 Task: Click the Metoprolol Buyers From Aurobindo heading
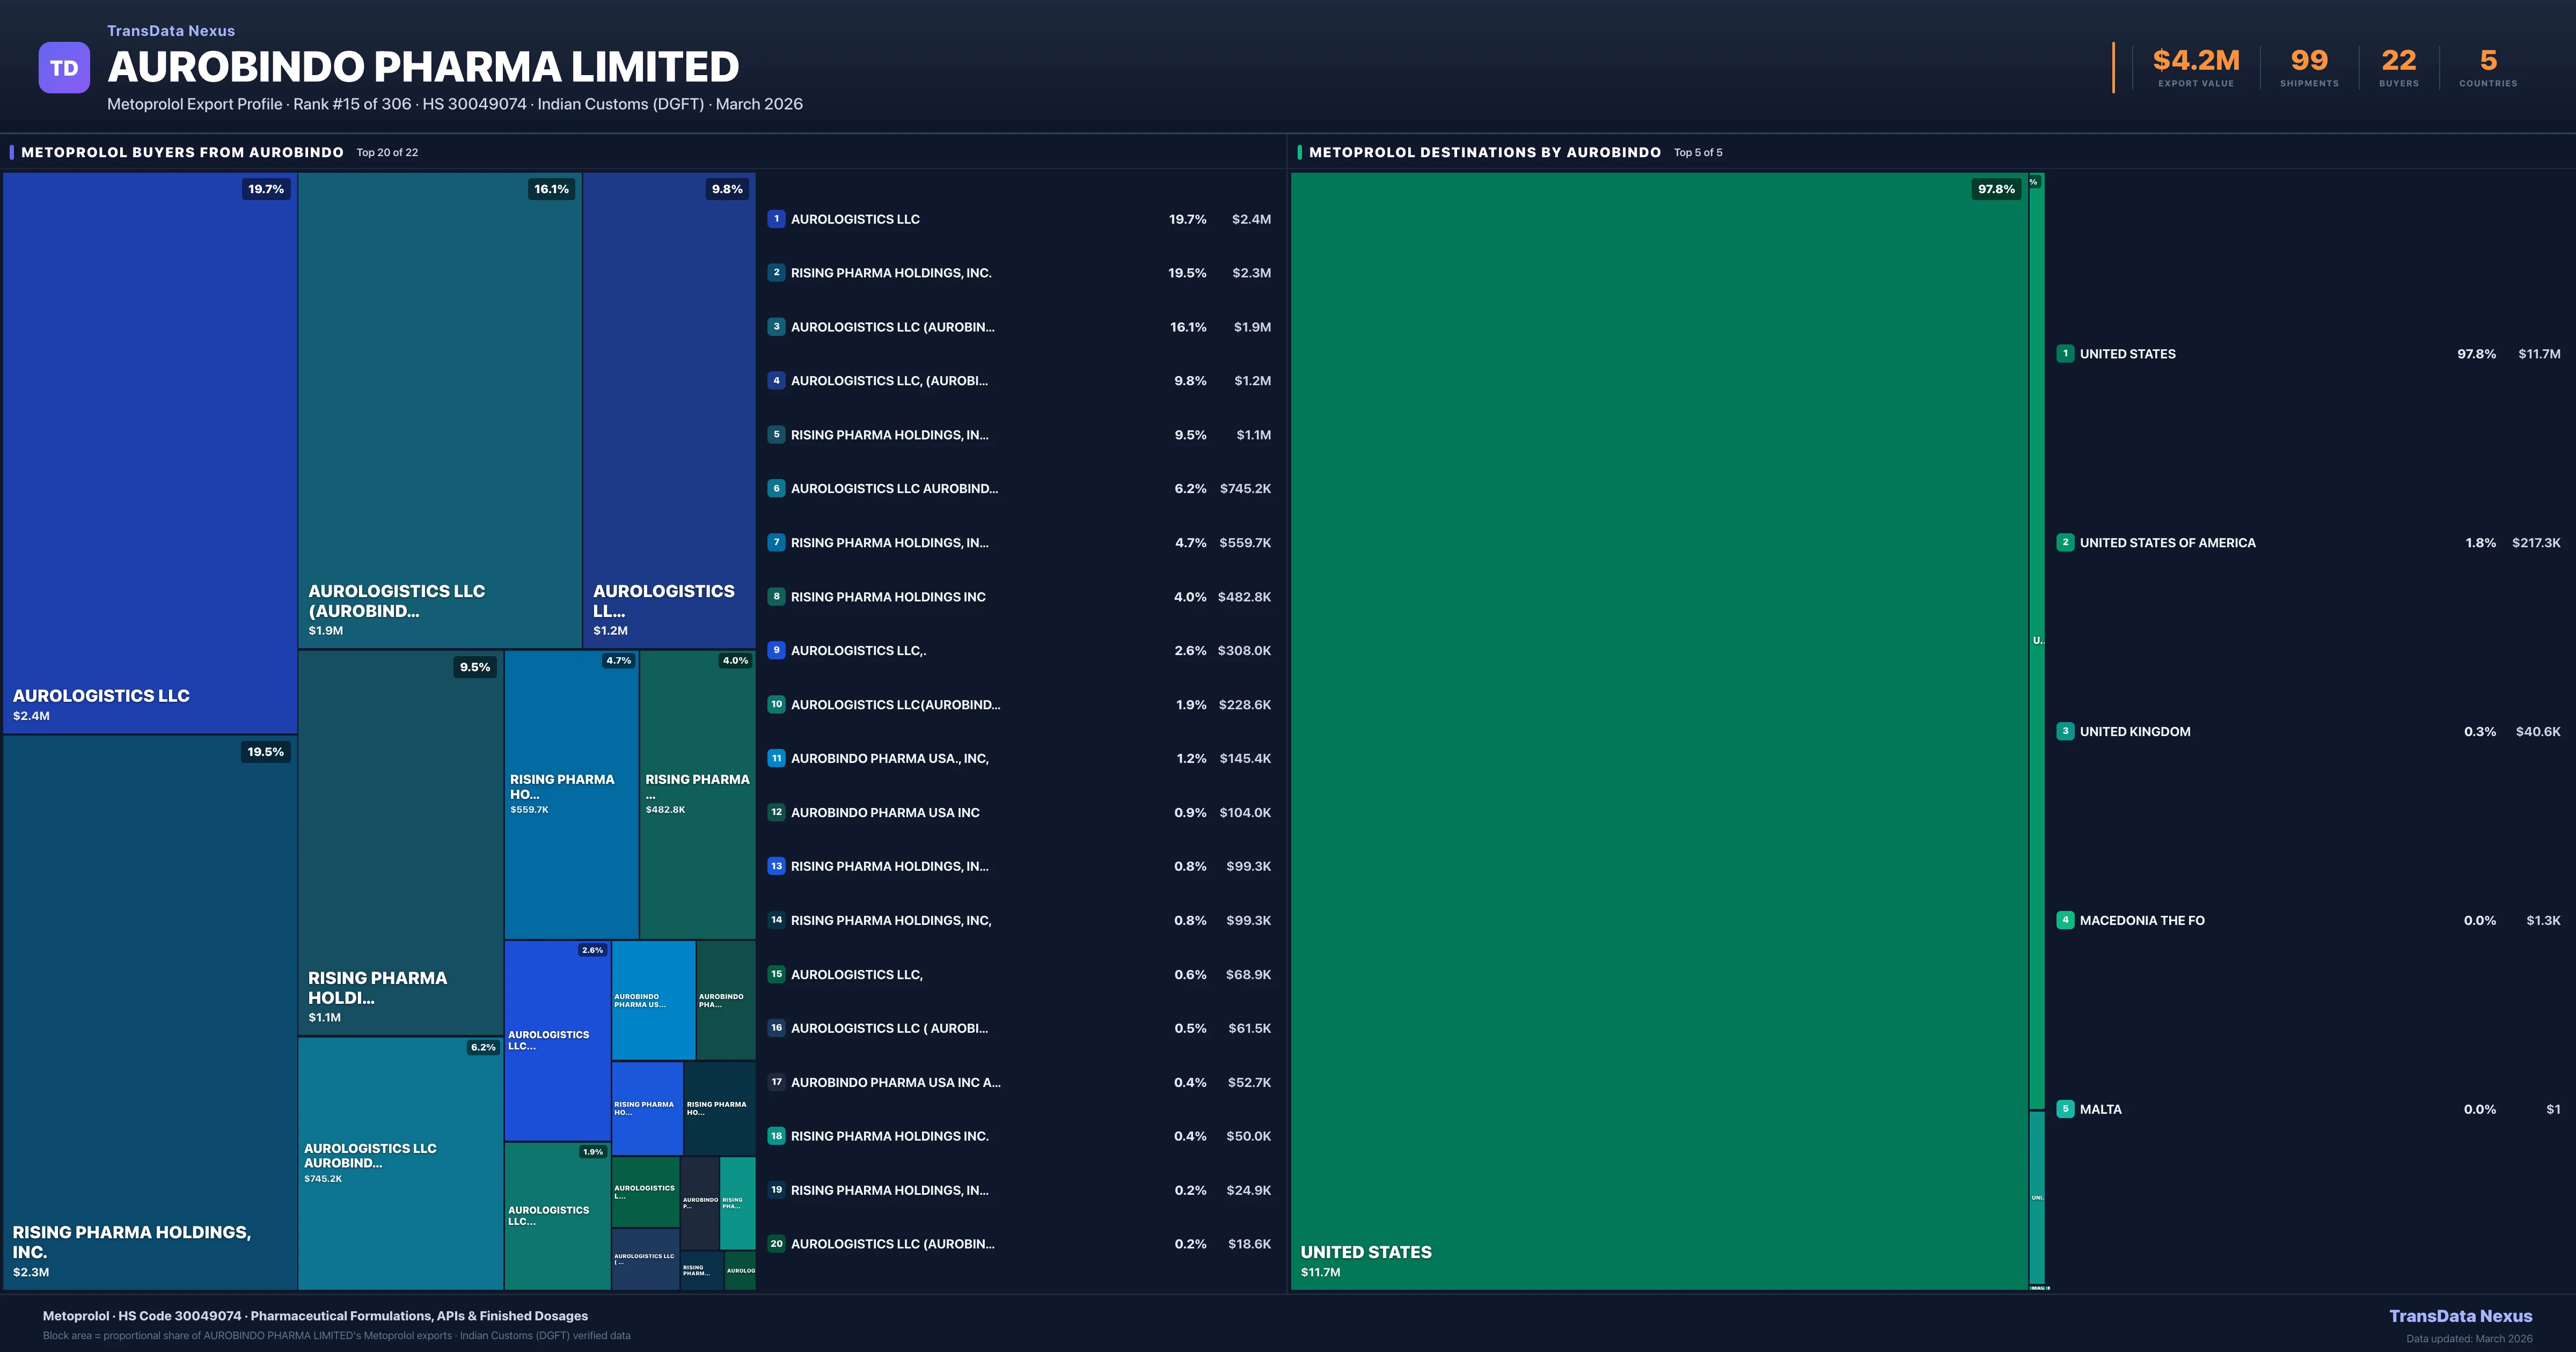pos(182,152)
